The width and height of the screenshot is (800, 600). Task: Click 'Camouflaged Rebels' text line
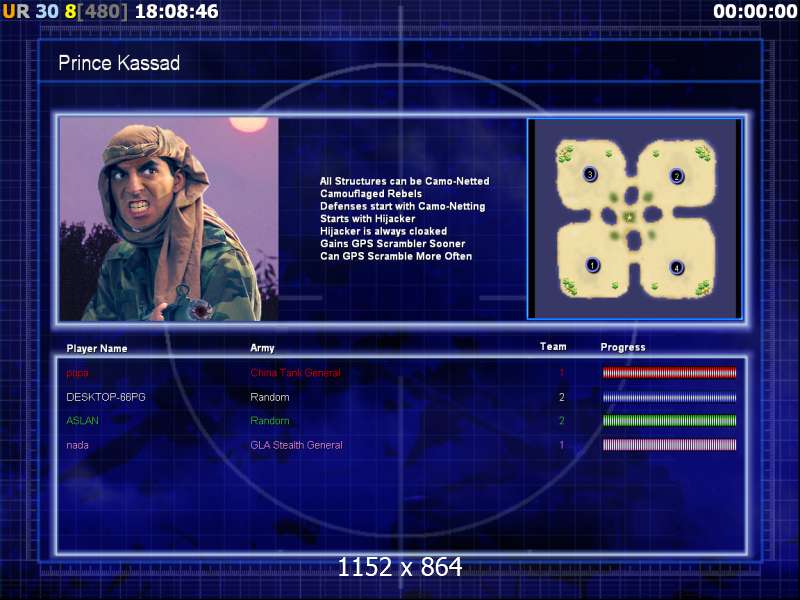371,194
